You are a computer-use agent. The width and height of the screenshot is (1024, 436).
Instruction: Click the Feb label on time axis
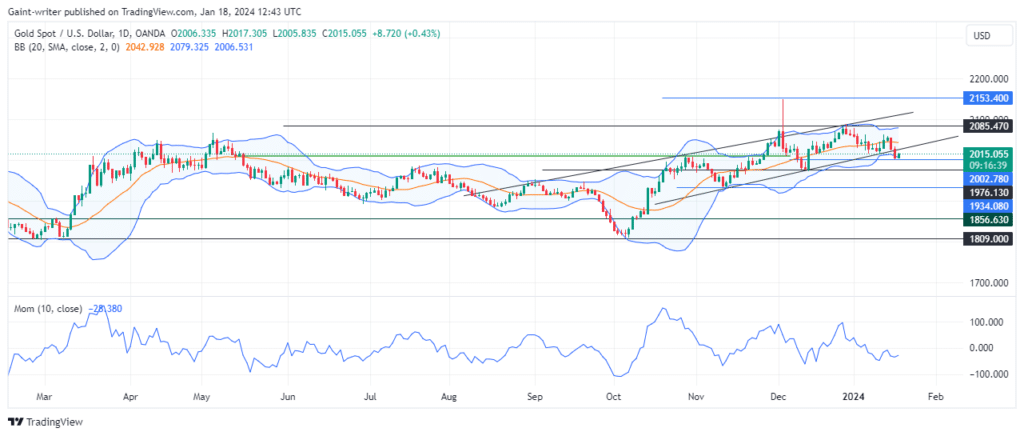(x=936, y=396)
